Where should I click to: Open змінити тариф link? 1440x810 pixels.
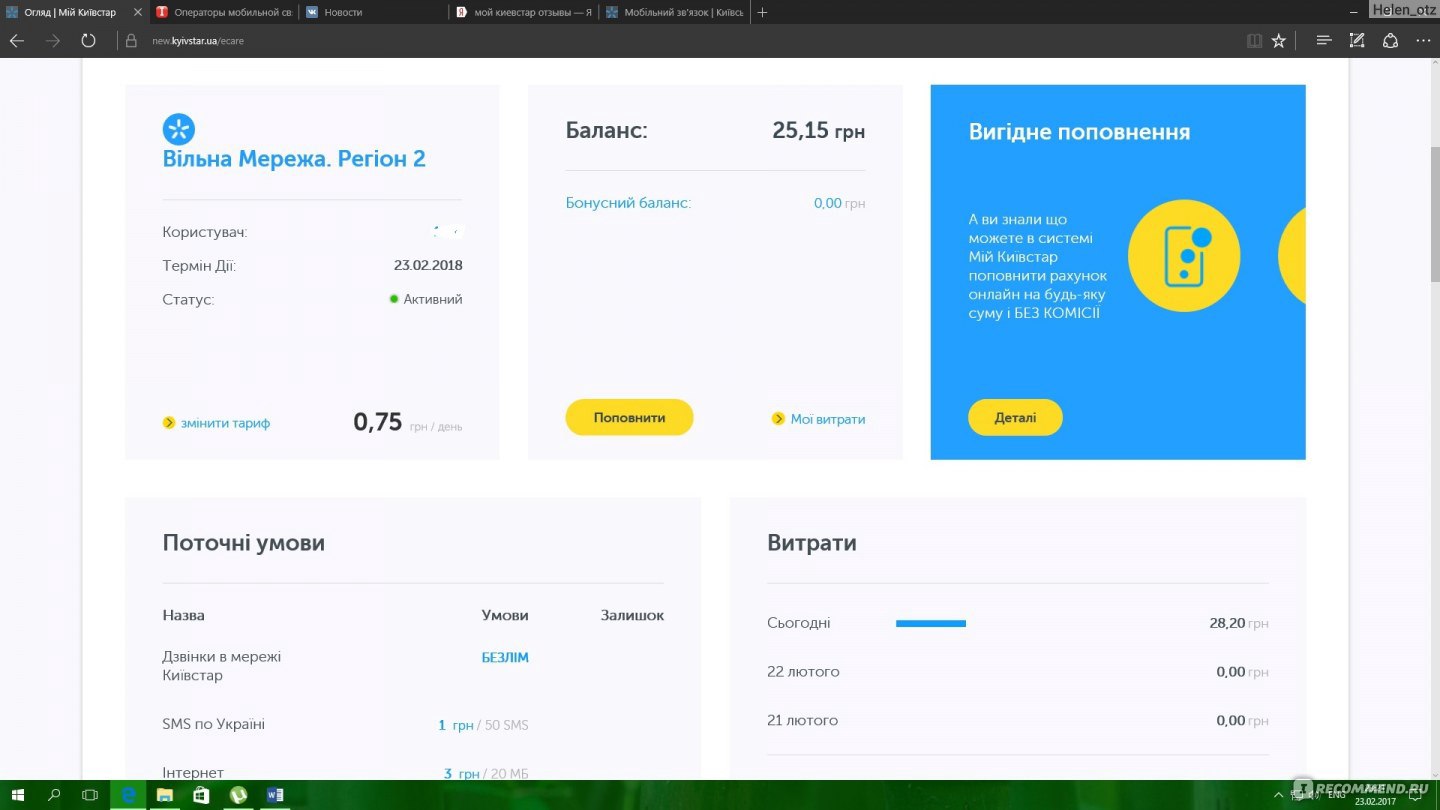pos(225,423)
